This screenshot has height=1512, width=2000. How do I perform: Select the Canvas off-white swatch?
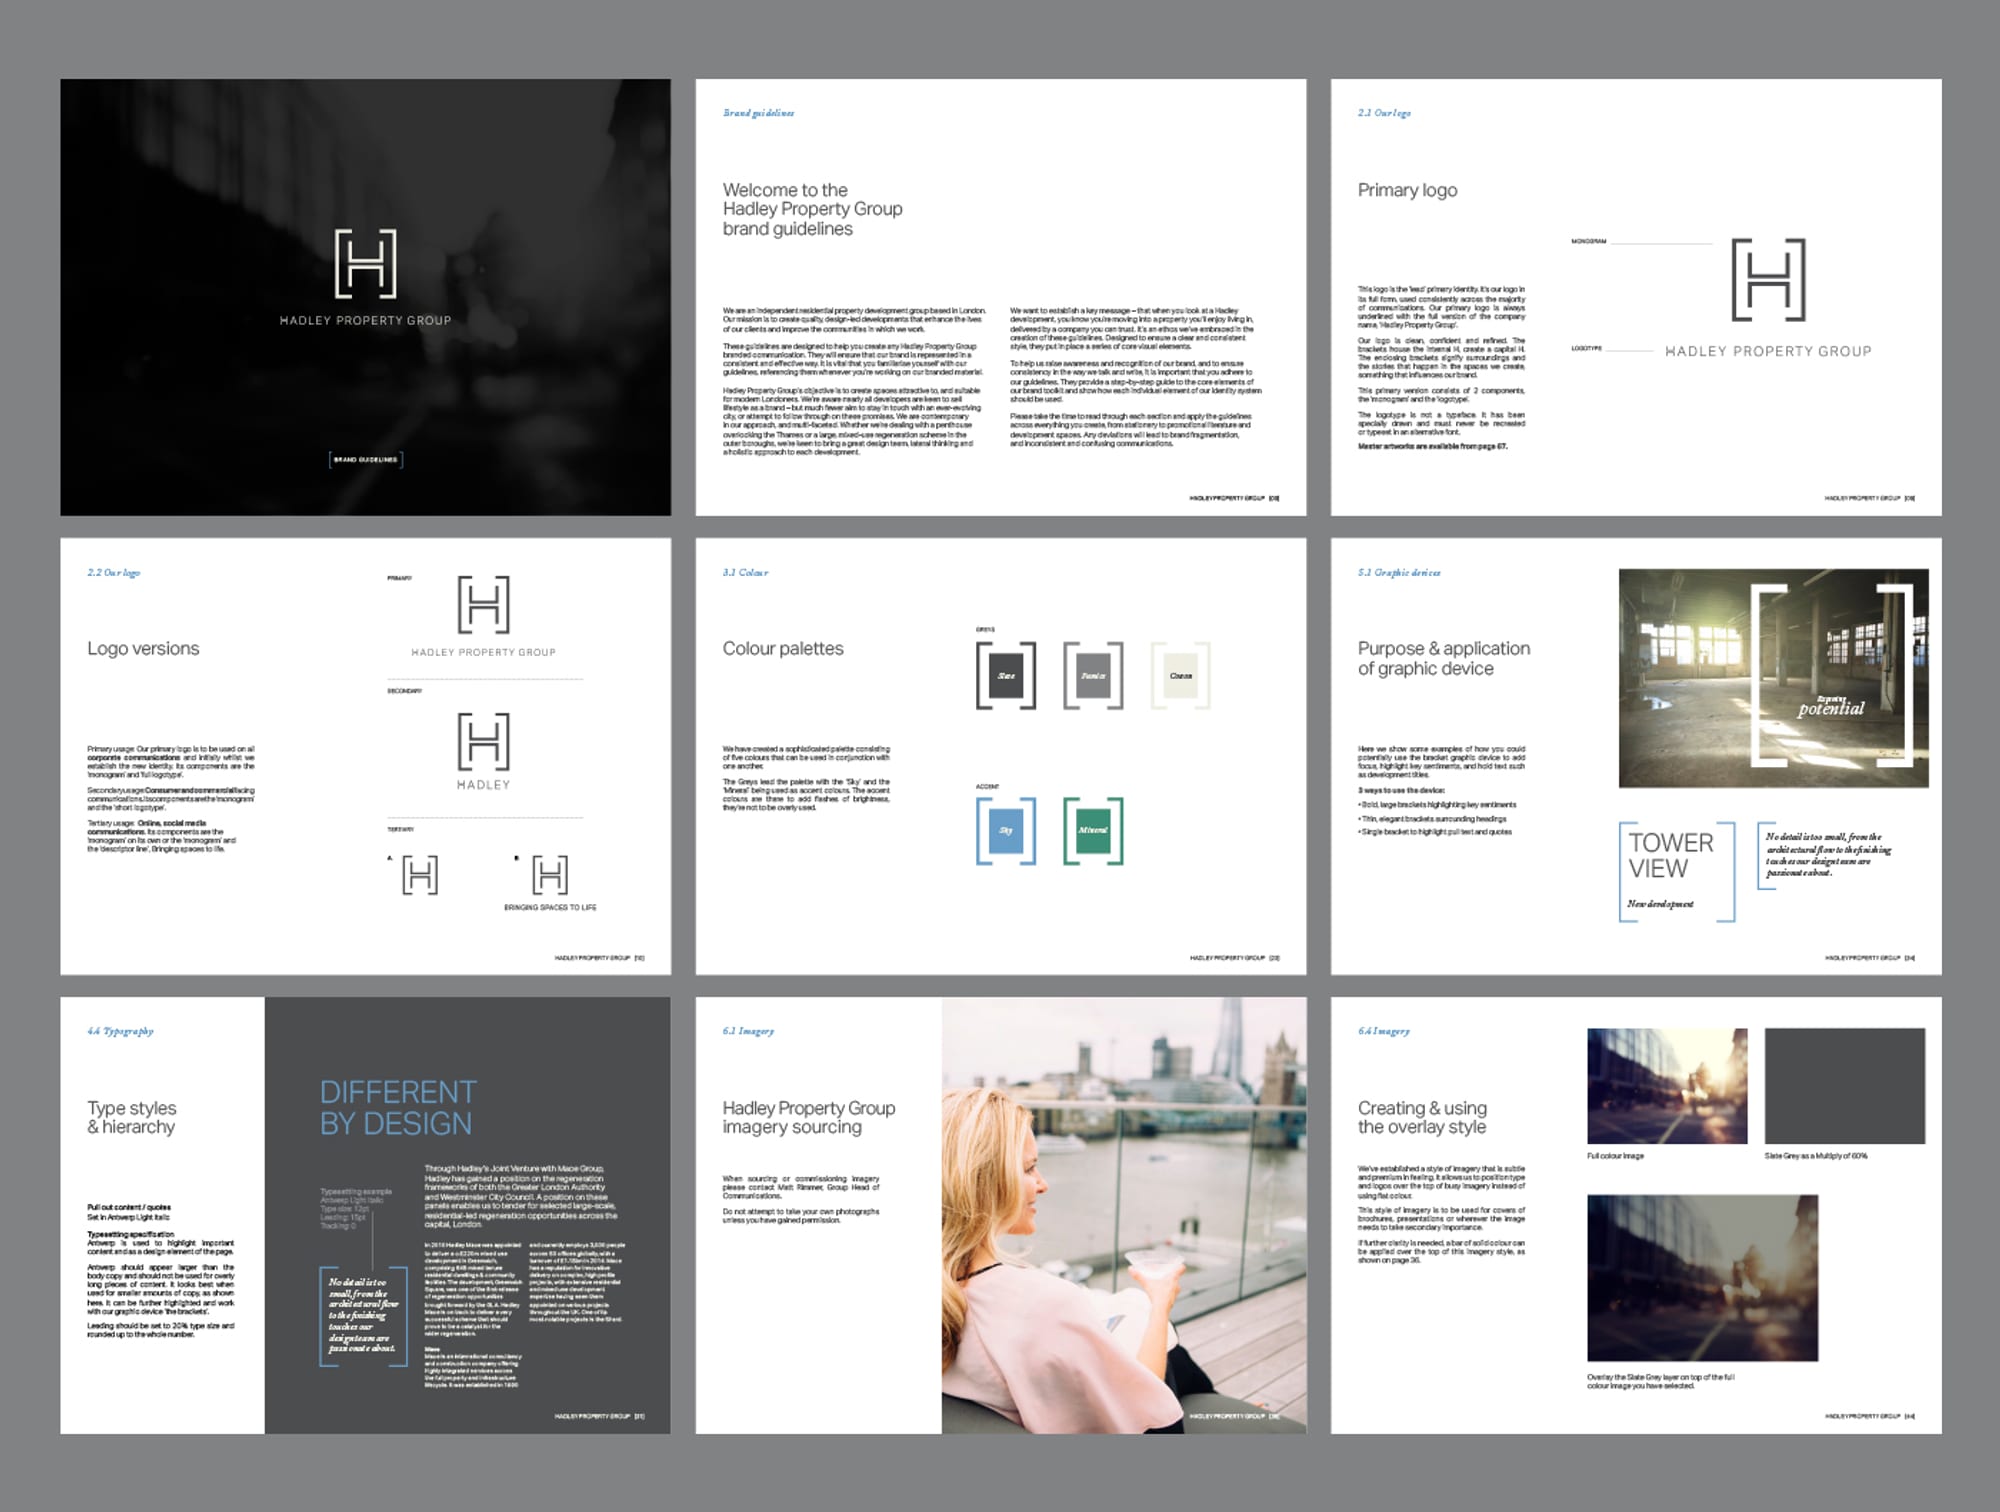click(x=1180, y=675)
